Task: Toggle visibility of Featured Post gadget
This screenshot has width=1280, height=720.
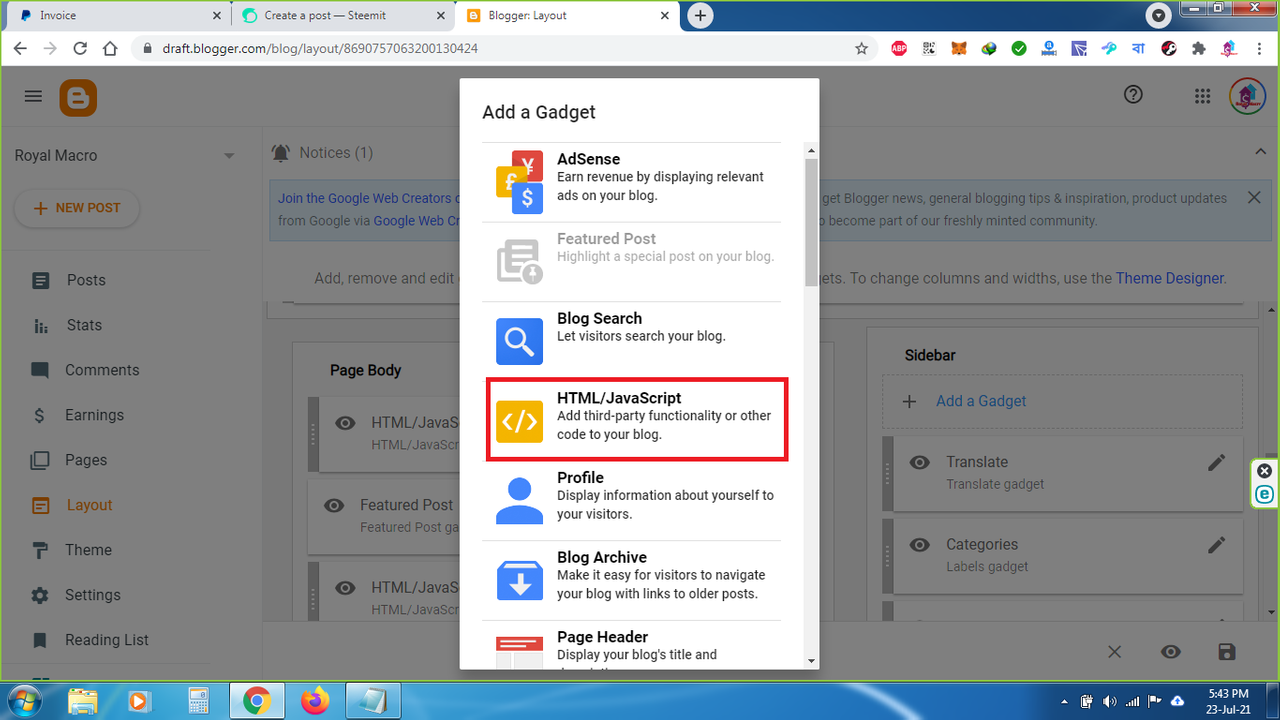Action: point(334,506)
